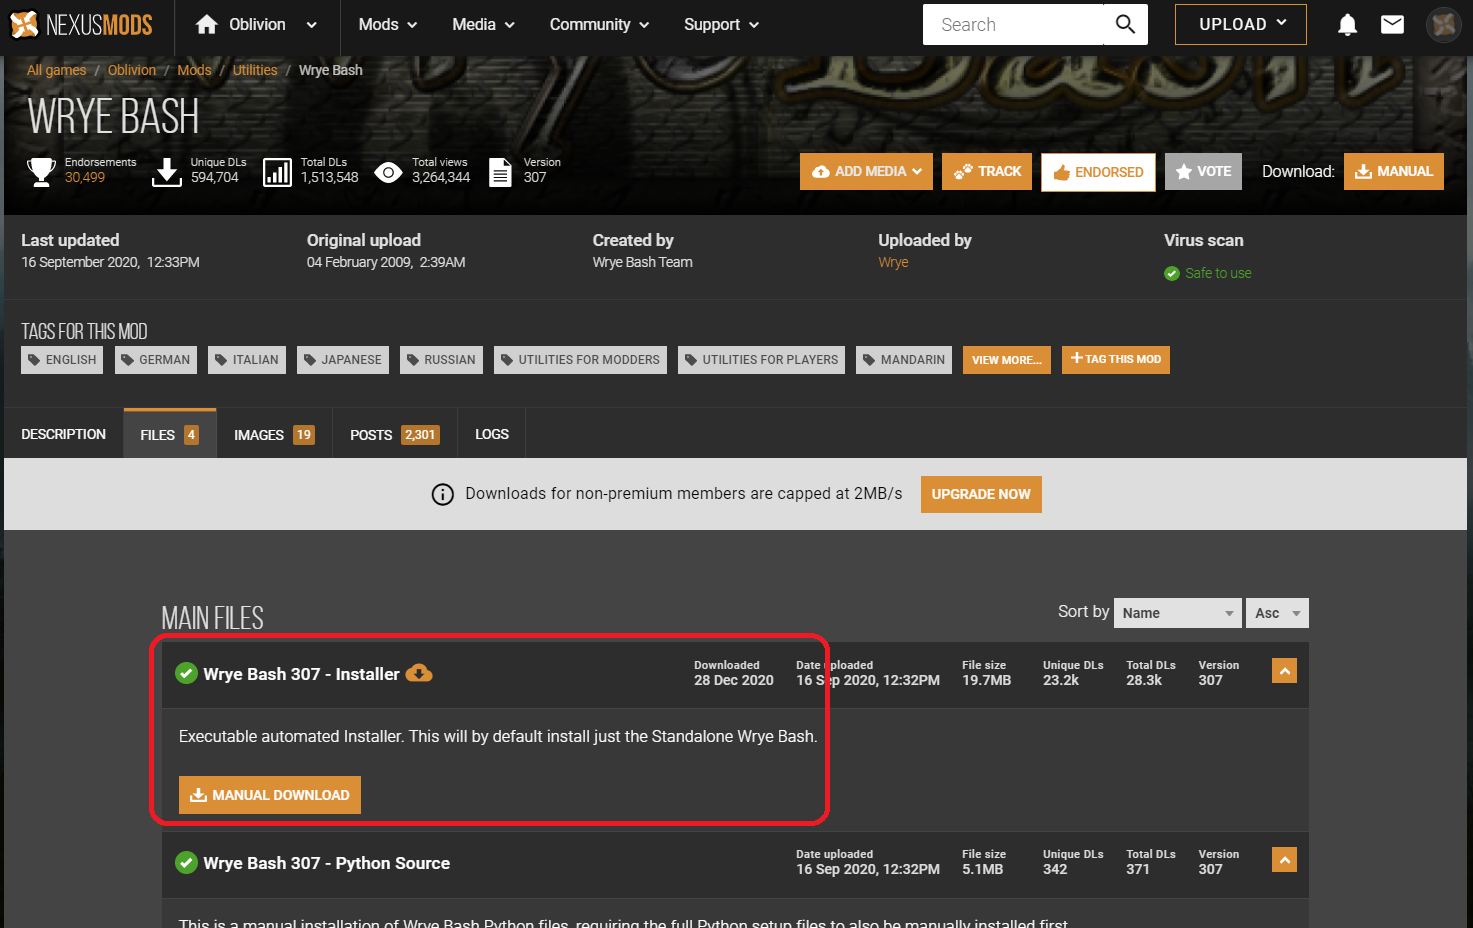Open the Nexus Mods home logo
1473x928 pixels.
click(81, 24)
